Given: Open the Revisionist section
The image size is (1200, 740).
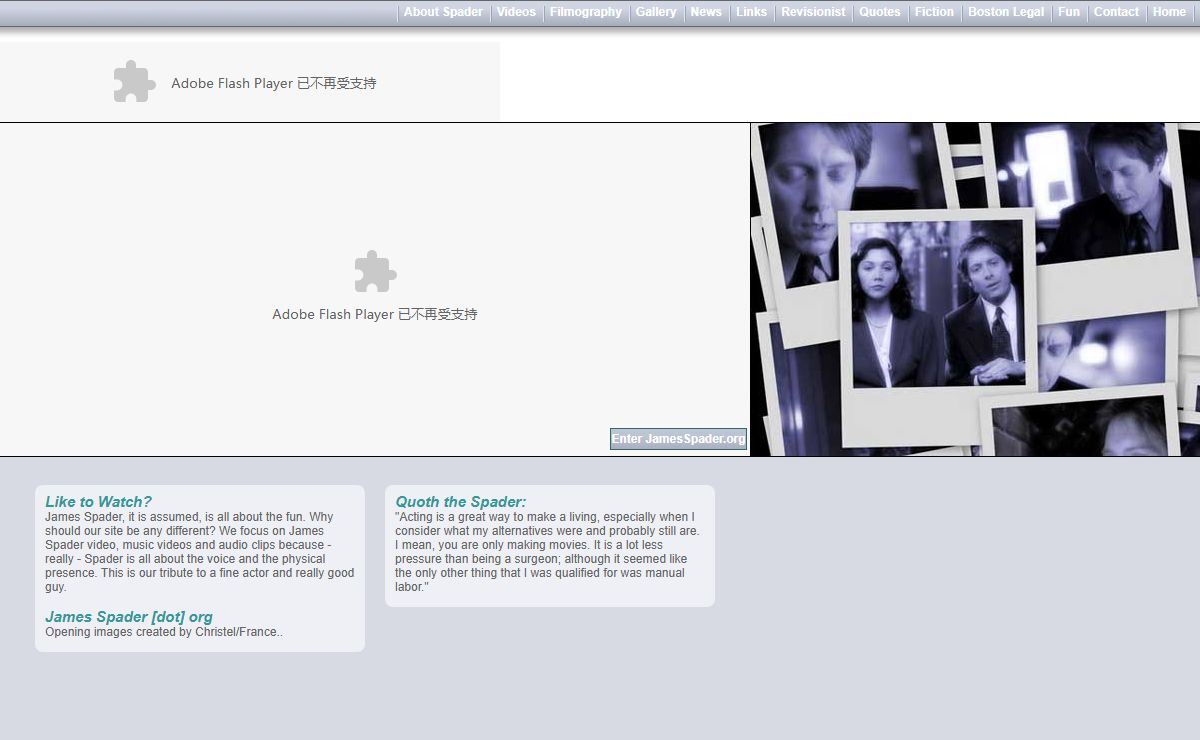Looking at the screenshot, I should (x=813, y=12).
